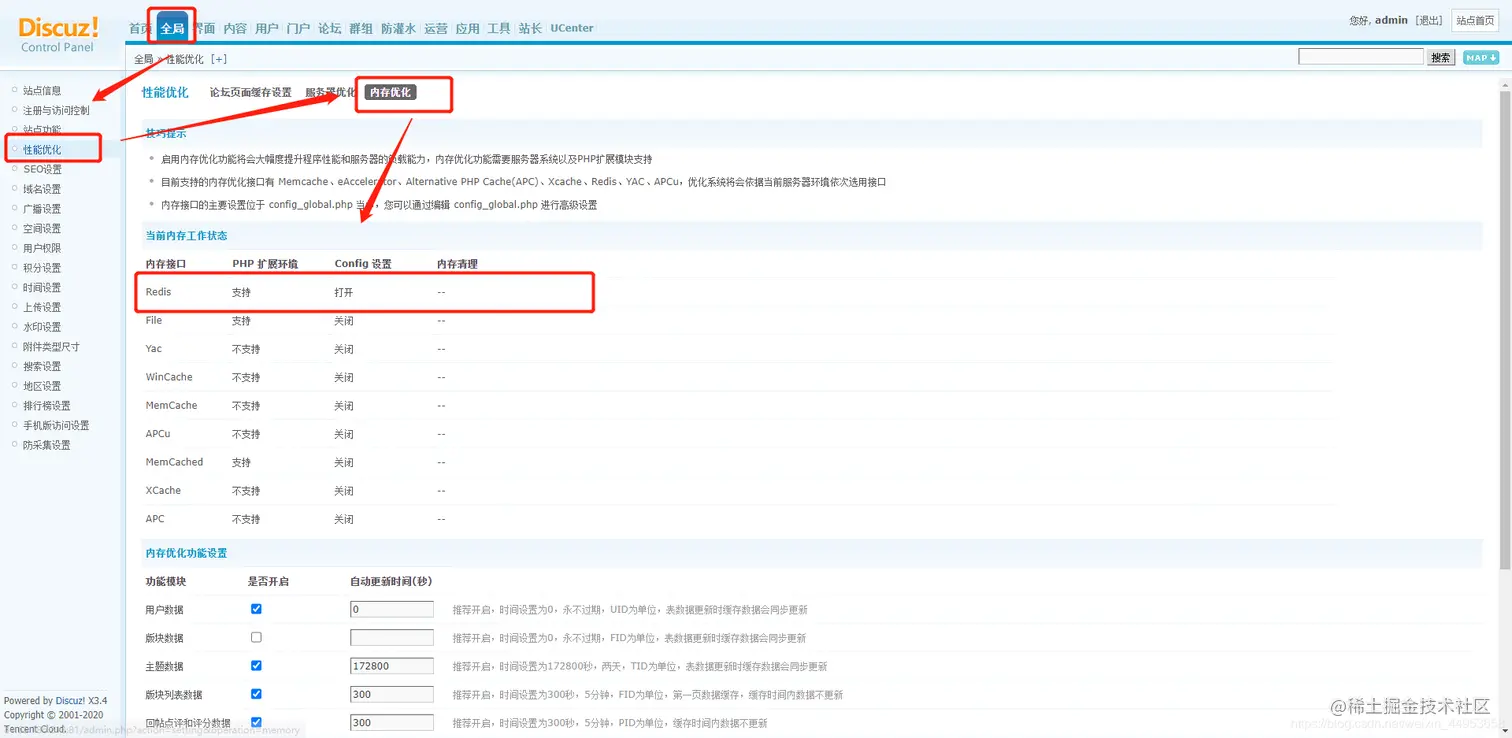
Task: Open 排行榜设置 in the sidebar
Action: click(x=47, y=406)
